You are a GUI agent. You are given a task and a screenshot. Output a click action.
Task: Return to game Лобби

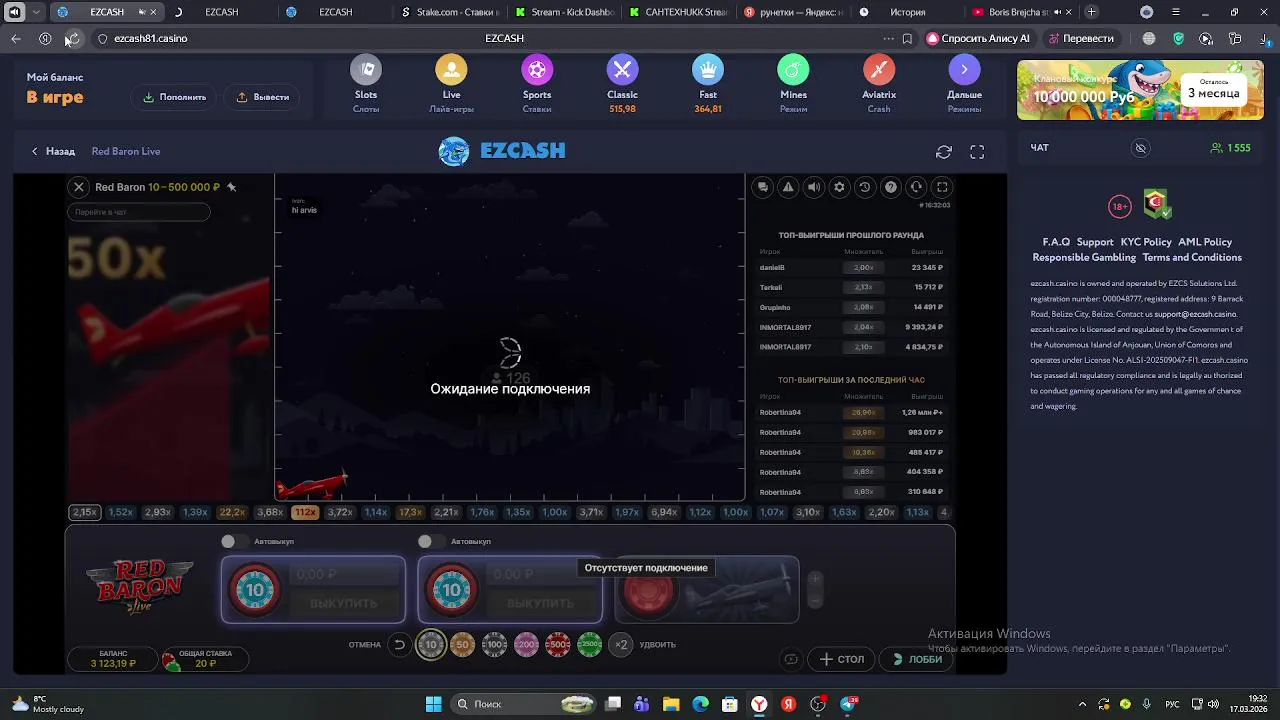(x=918, y=659)
